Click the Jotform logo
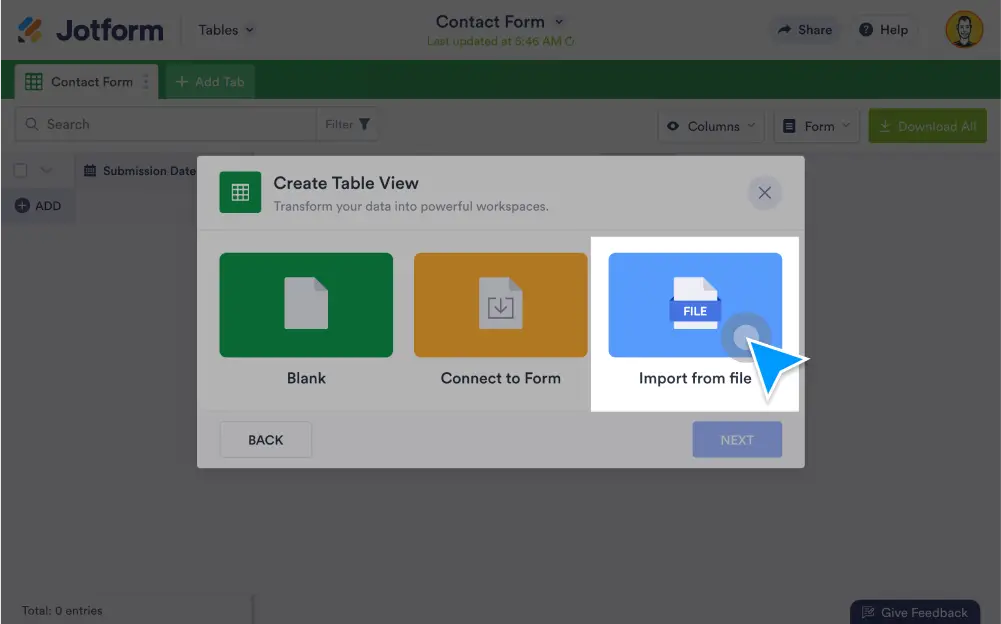This screenshot has height=624, width=1001. pos(90,30)
